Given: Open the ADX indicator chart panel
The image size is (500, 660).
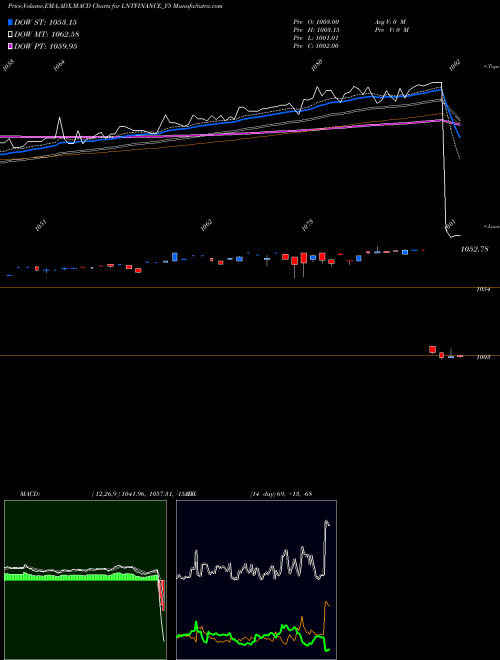Looking at the screenshot, I should (256, 580).
